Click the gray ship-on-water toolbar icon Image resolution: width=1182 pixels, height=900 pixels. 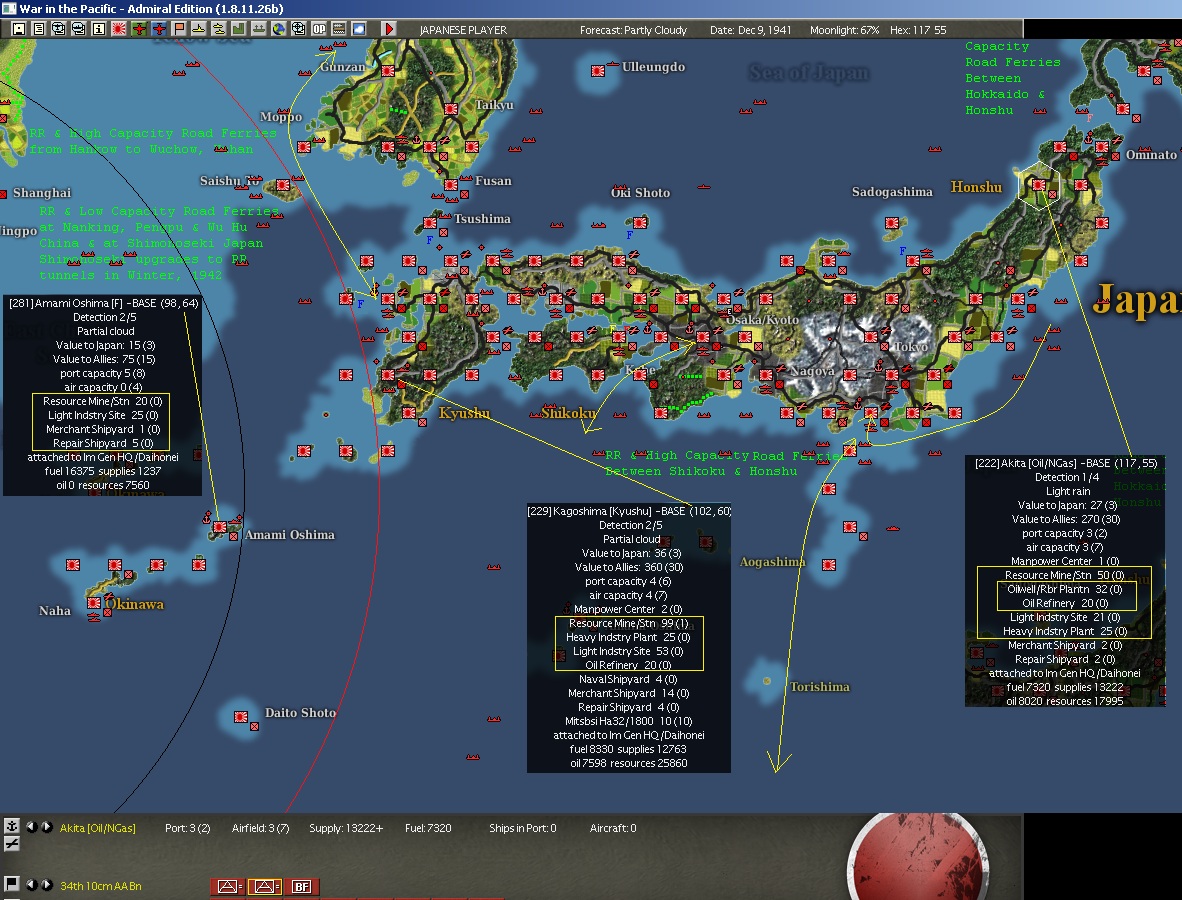point(259,29)
